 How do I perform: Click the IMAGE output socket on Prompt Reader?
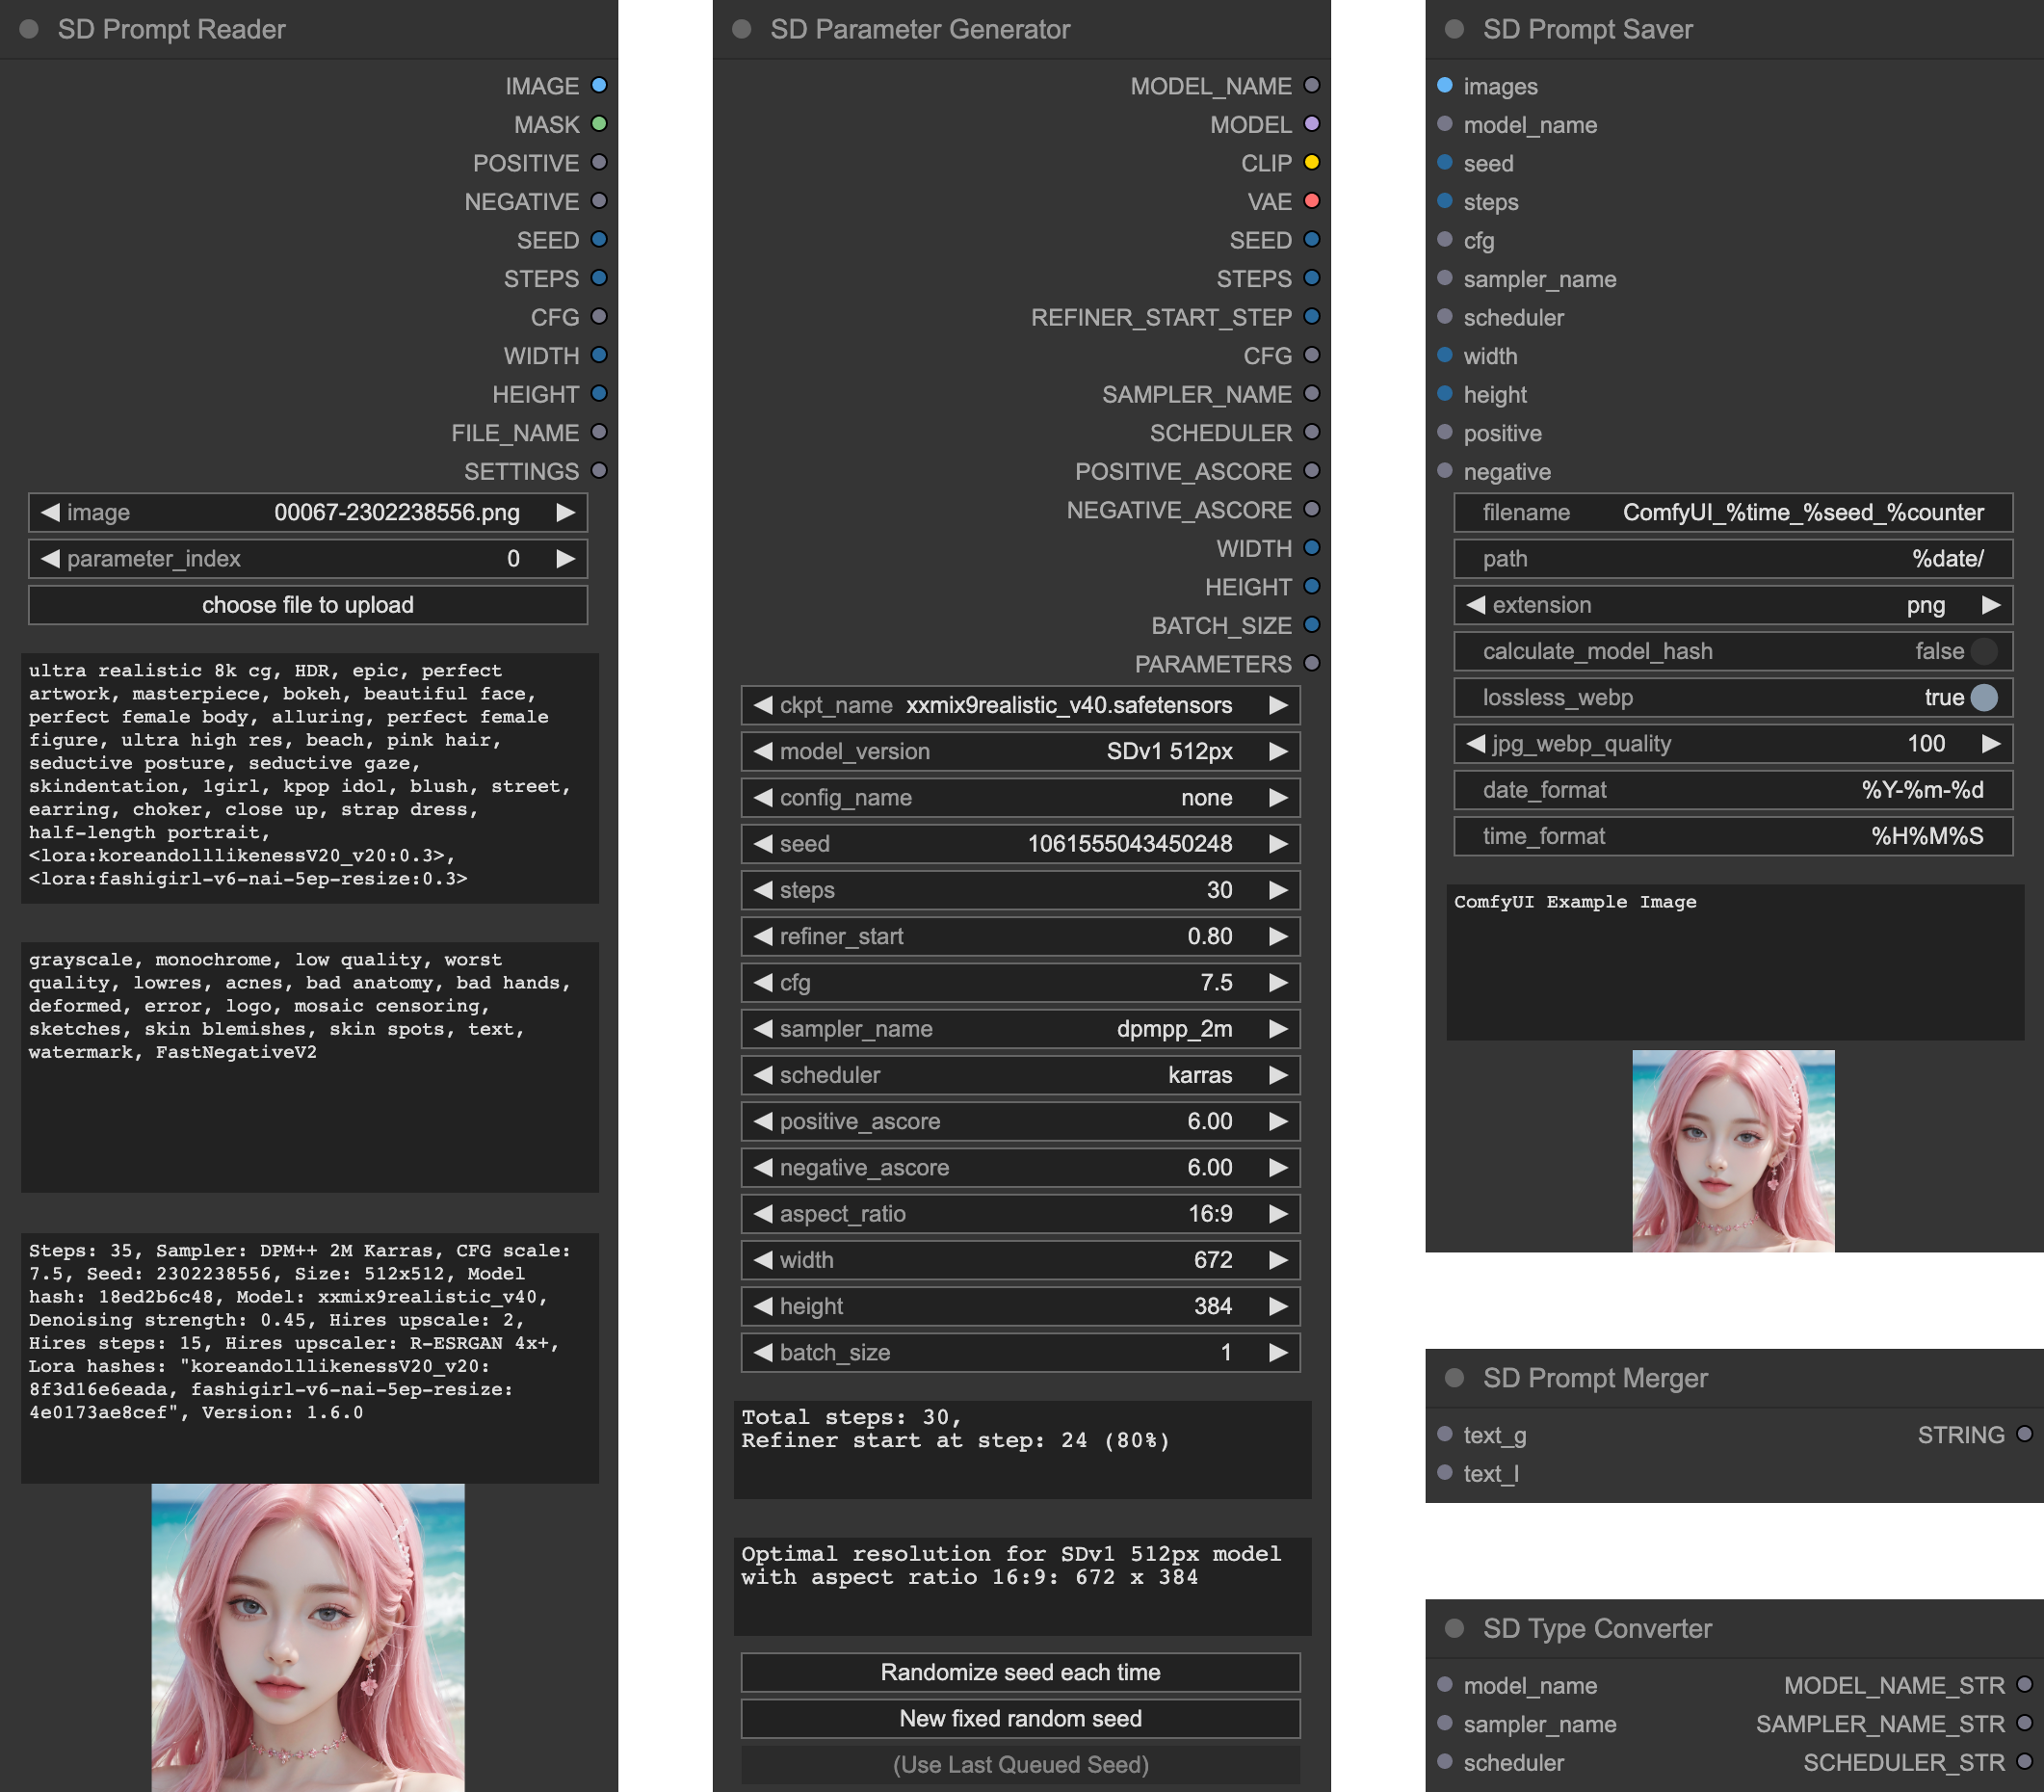pyautogui.click(x=599, y=86)
